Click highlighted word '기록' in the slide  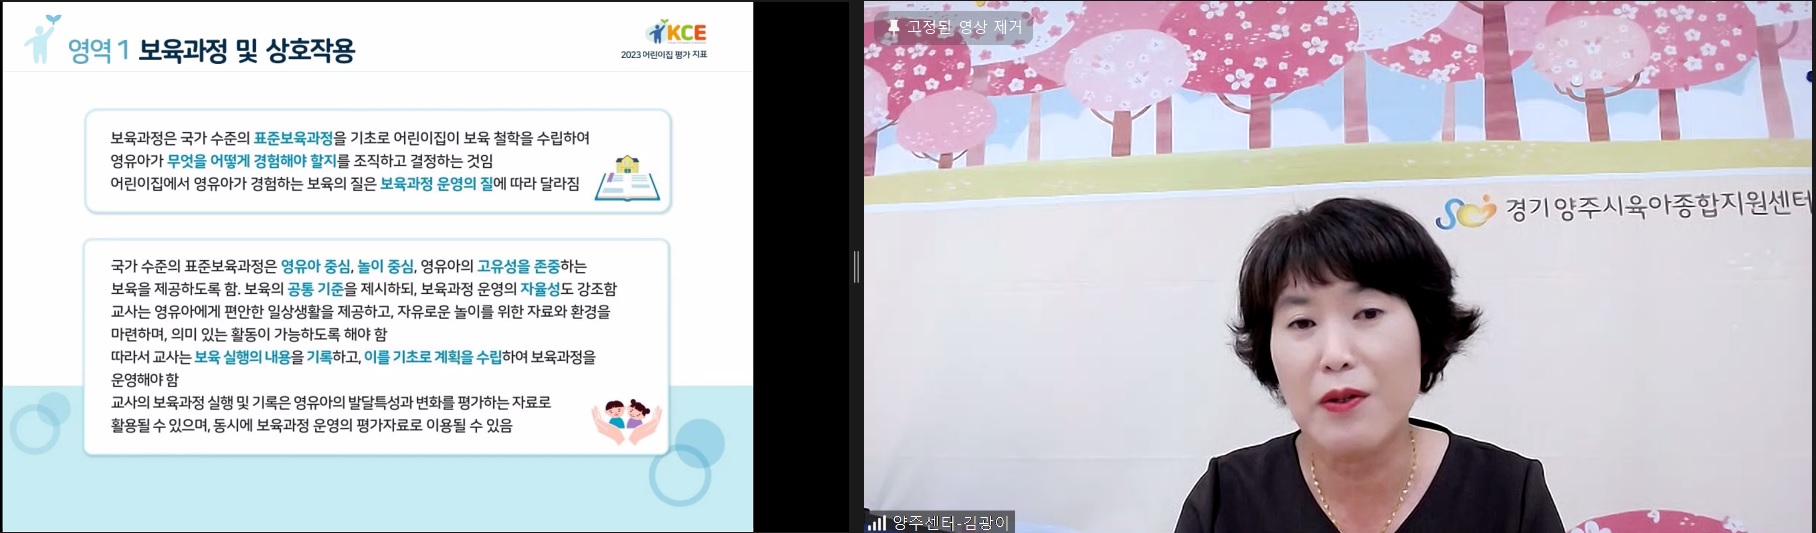coord(319,357)
